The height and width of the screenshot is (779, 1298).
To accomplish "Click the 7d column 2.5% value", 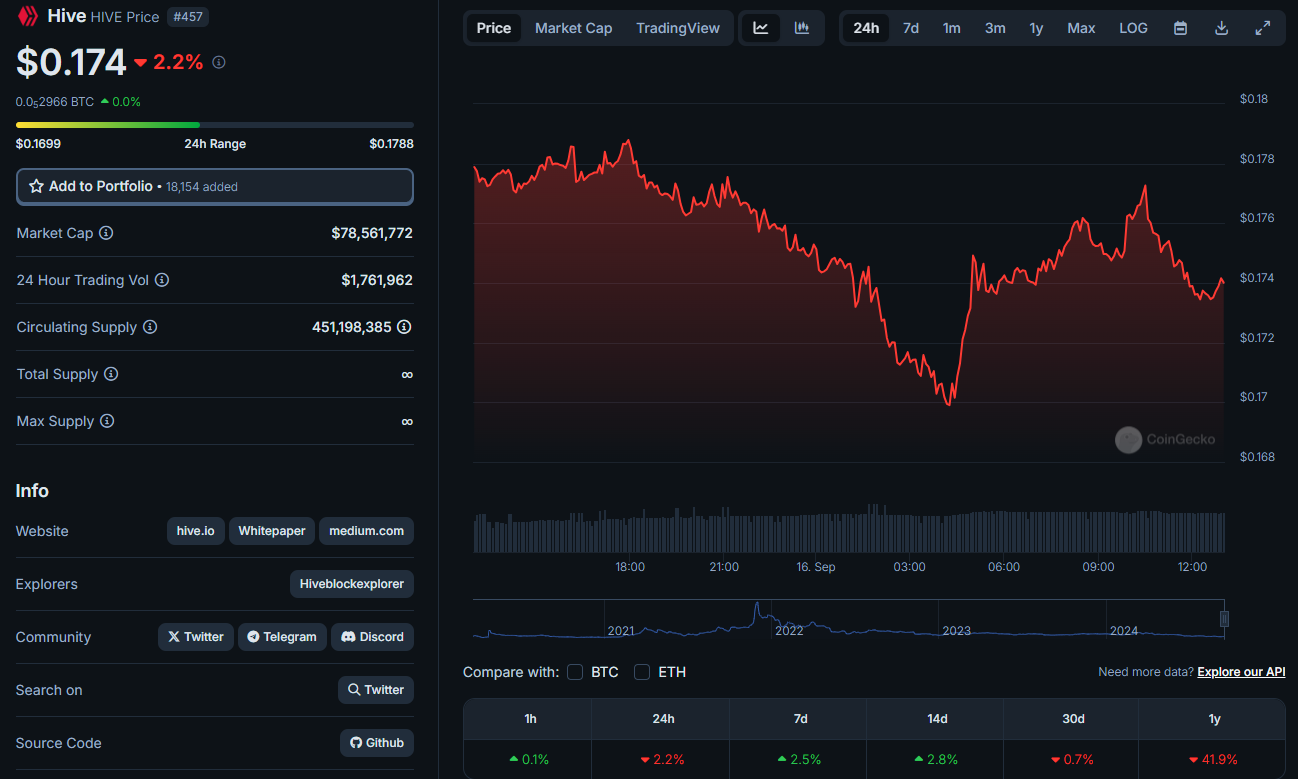I will 798,759.
